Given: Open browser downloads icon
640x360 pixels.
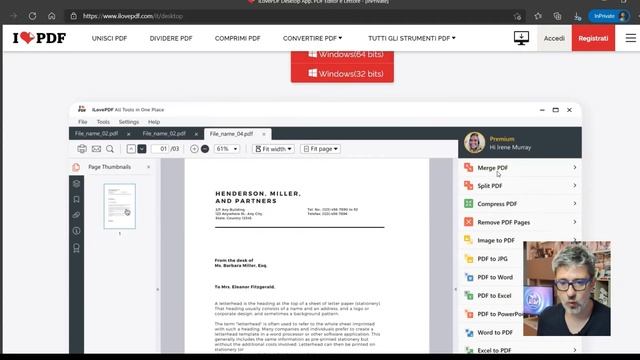Looking at the screenshot, I should 577,16.
